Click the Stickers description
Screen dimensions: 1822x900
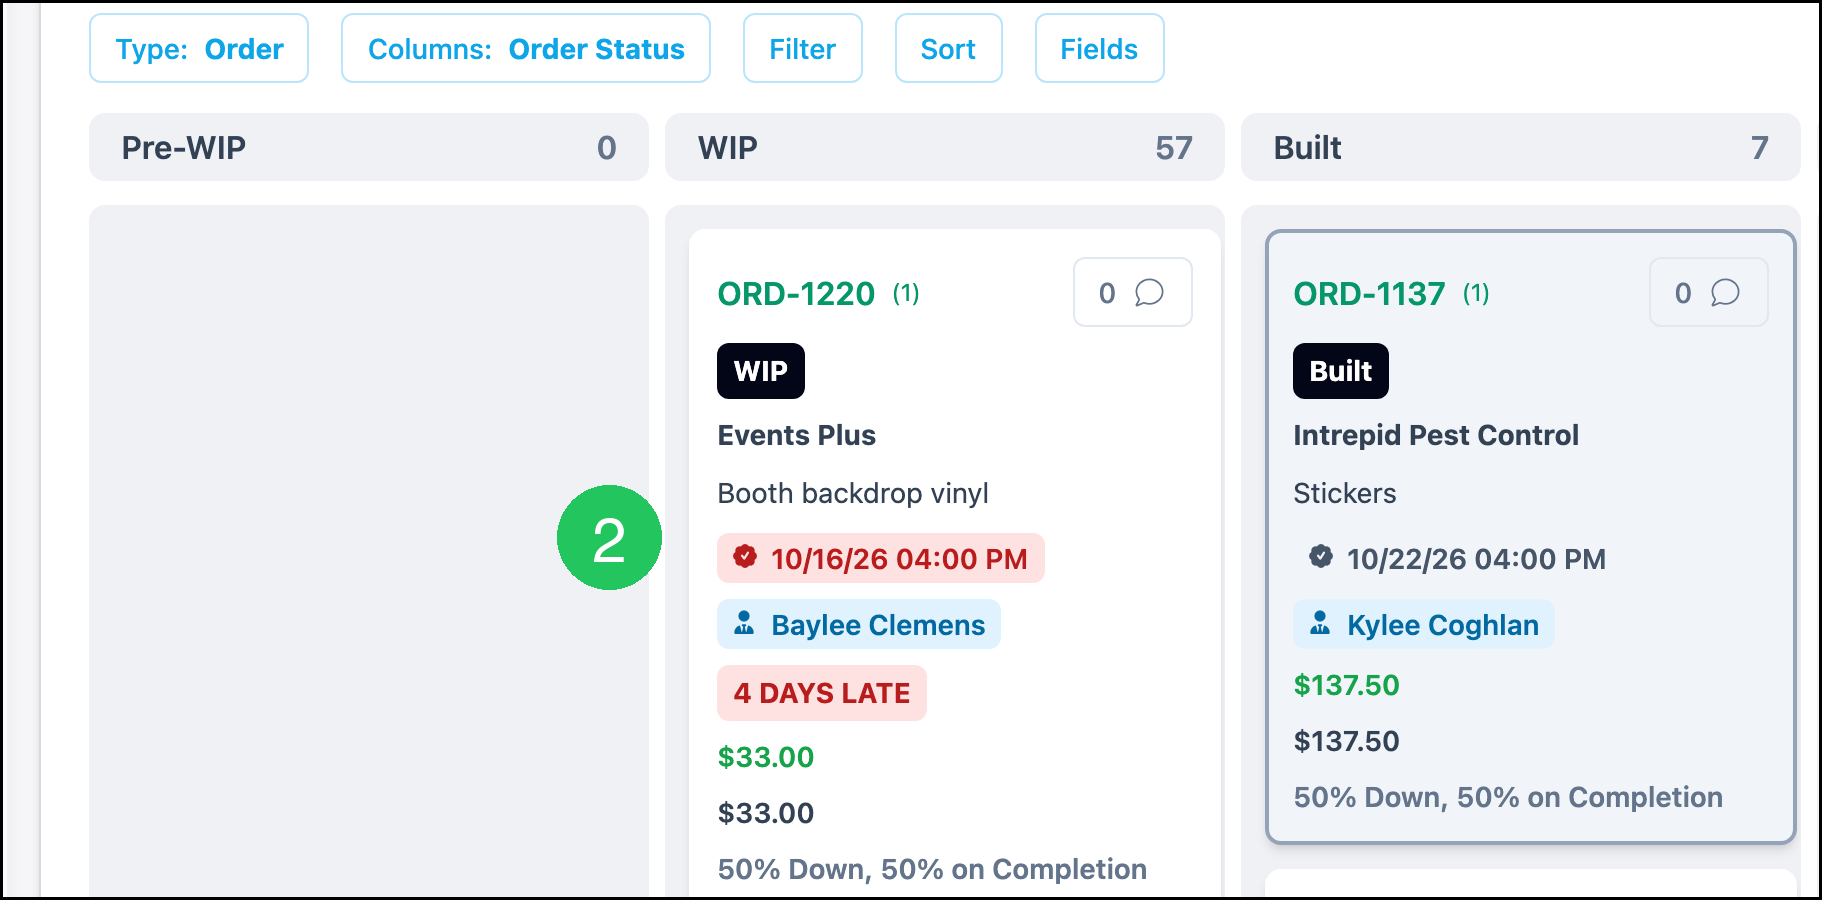1345,493
